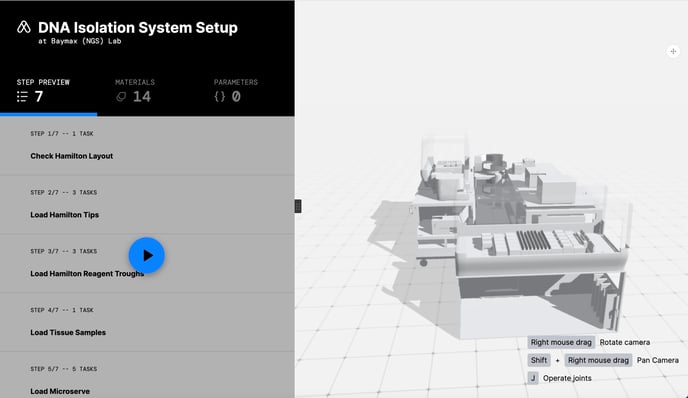This screenshot has height=398, width=688.
Task: Click the Materials tag icon
Action: click(121, 97)
